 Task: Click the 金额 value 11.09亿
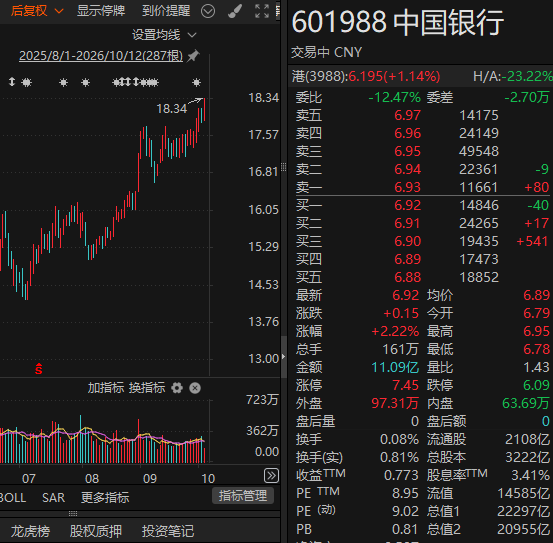pyautogui.click(x=395, y=367)
